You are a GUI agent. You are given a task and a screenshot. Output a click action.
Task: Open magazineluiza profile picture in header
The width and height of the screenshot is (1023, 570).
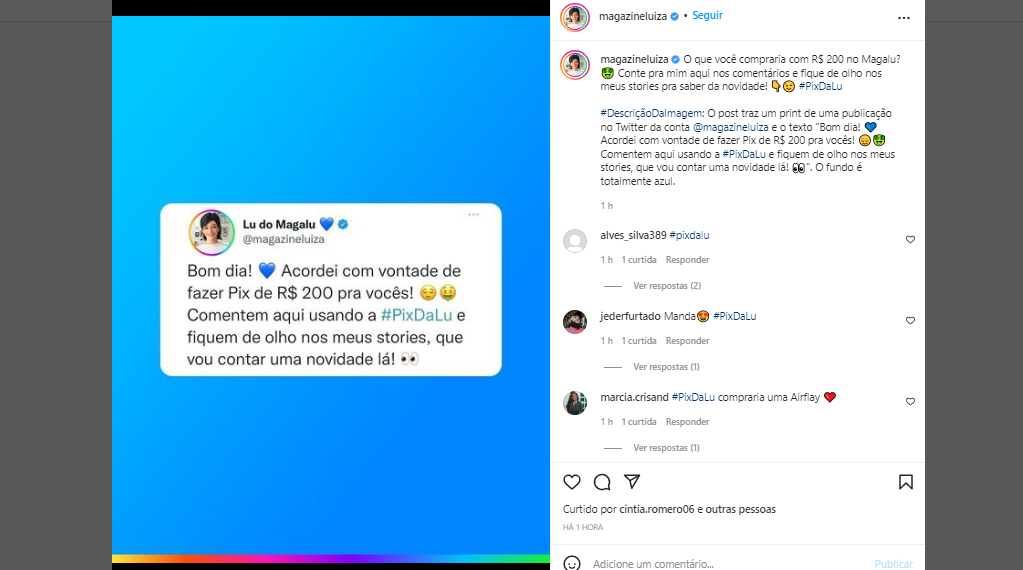pyautogui.click(x=575, y=18)
